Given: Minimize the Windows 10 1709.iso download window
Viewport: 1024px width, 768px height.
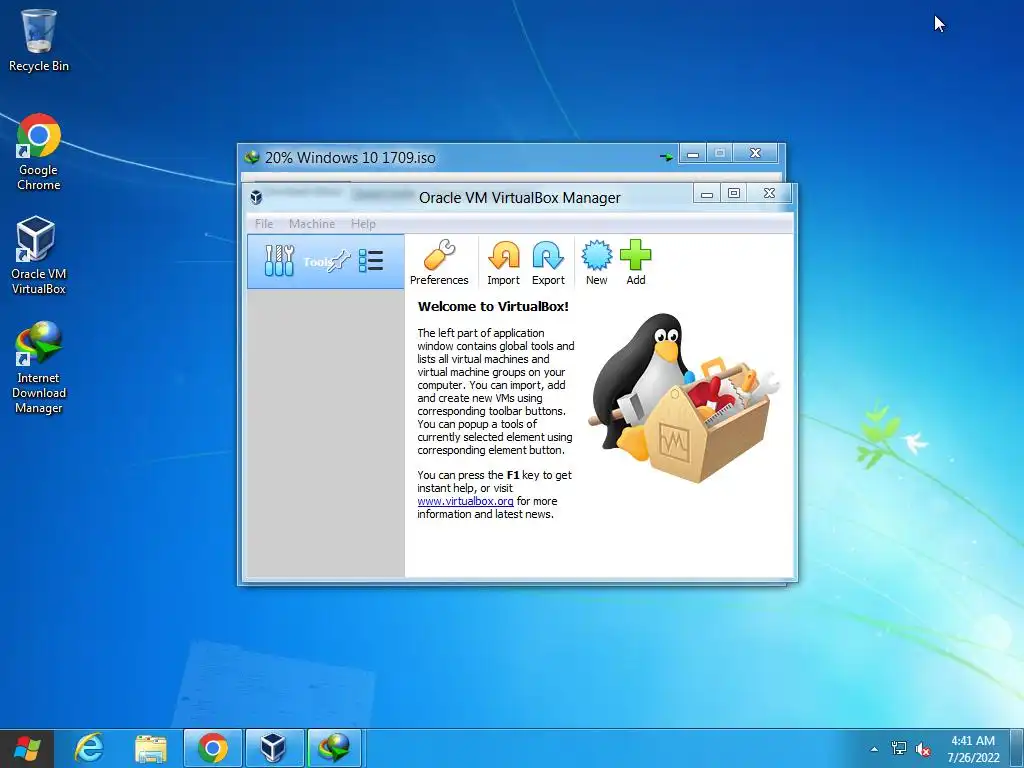Looking at the screenshot, I should pyautogui.click(x=693, y=154).
